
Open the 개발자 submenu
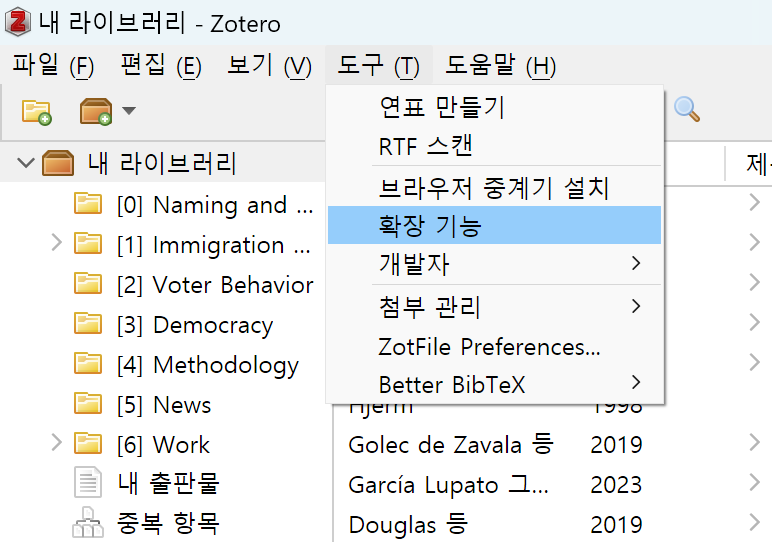coord(494,263)
